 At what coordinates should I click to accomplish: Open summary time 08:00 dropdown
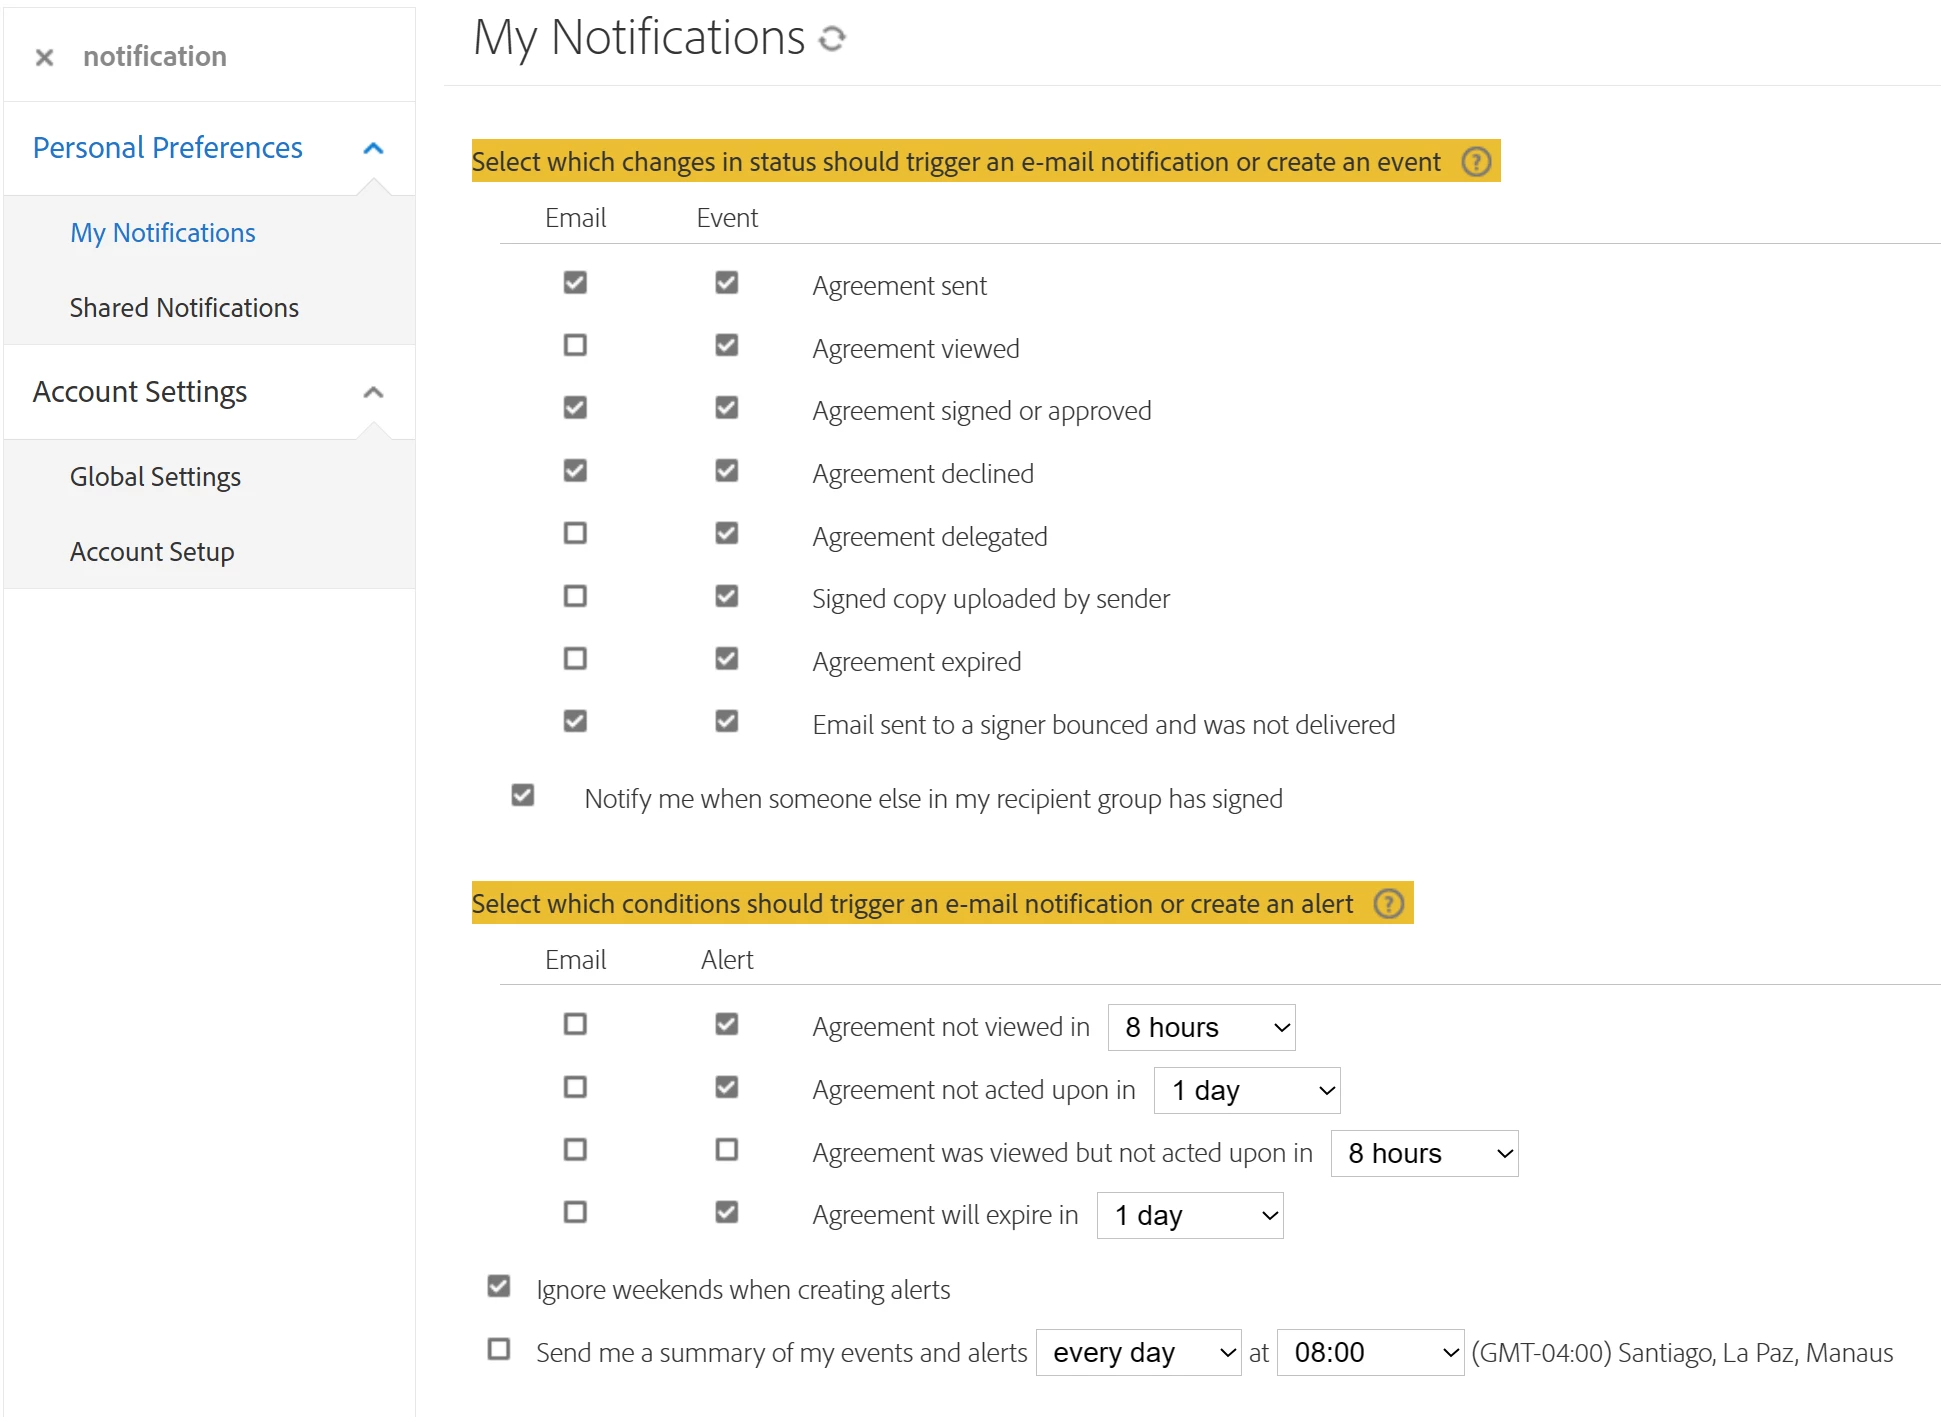tap(1370, 1353)
